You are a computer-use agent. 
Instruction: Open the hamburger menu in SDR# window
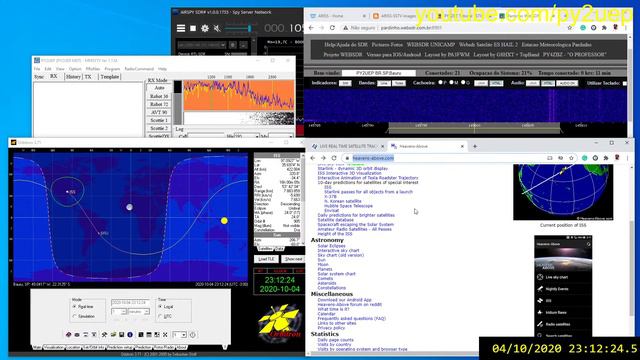pyautogui.click(x=181, y=28)
